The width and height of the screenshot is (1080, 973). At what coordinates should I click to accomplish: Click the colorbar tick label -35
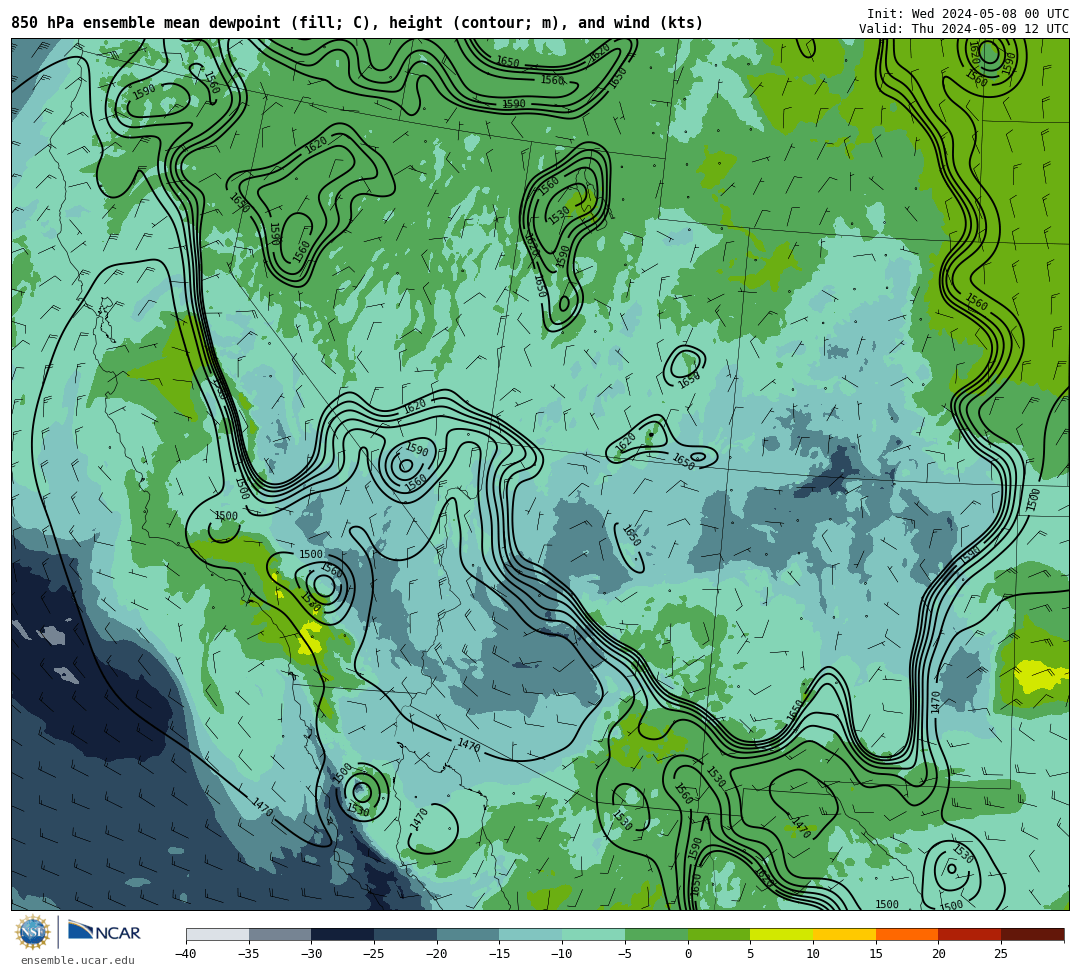(248, 954)
